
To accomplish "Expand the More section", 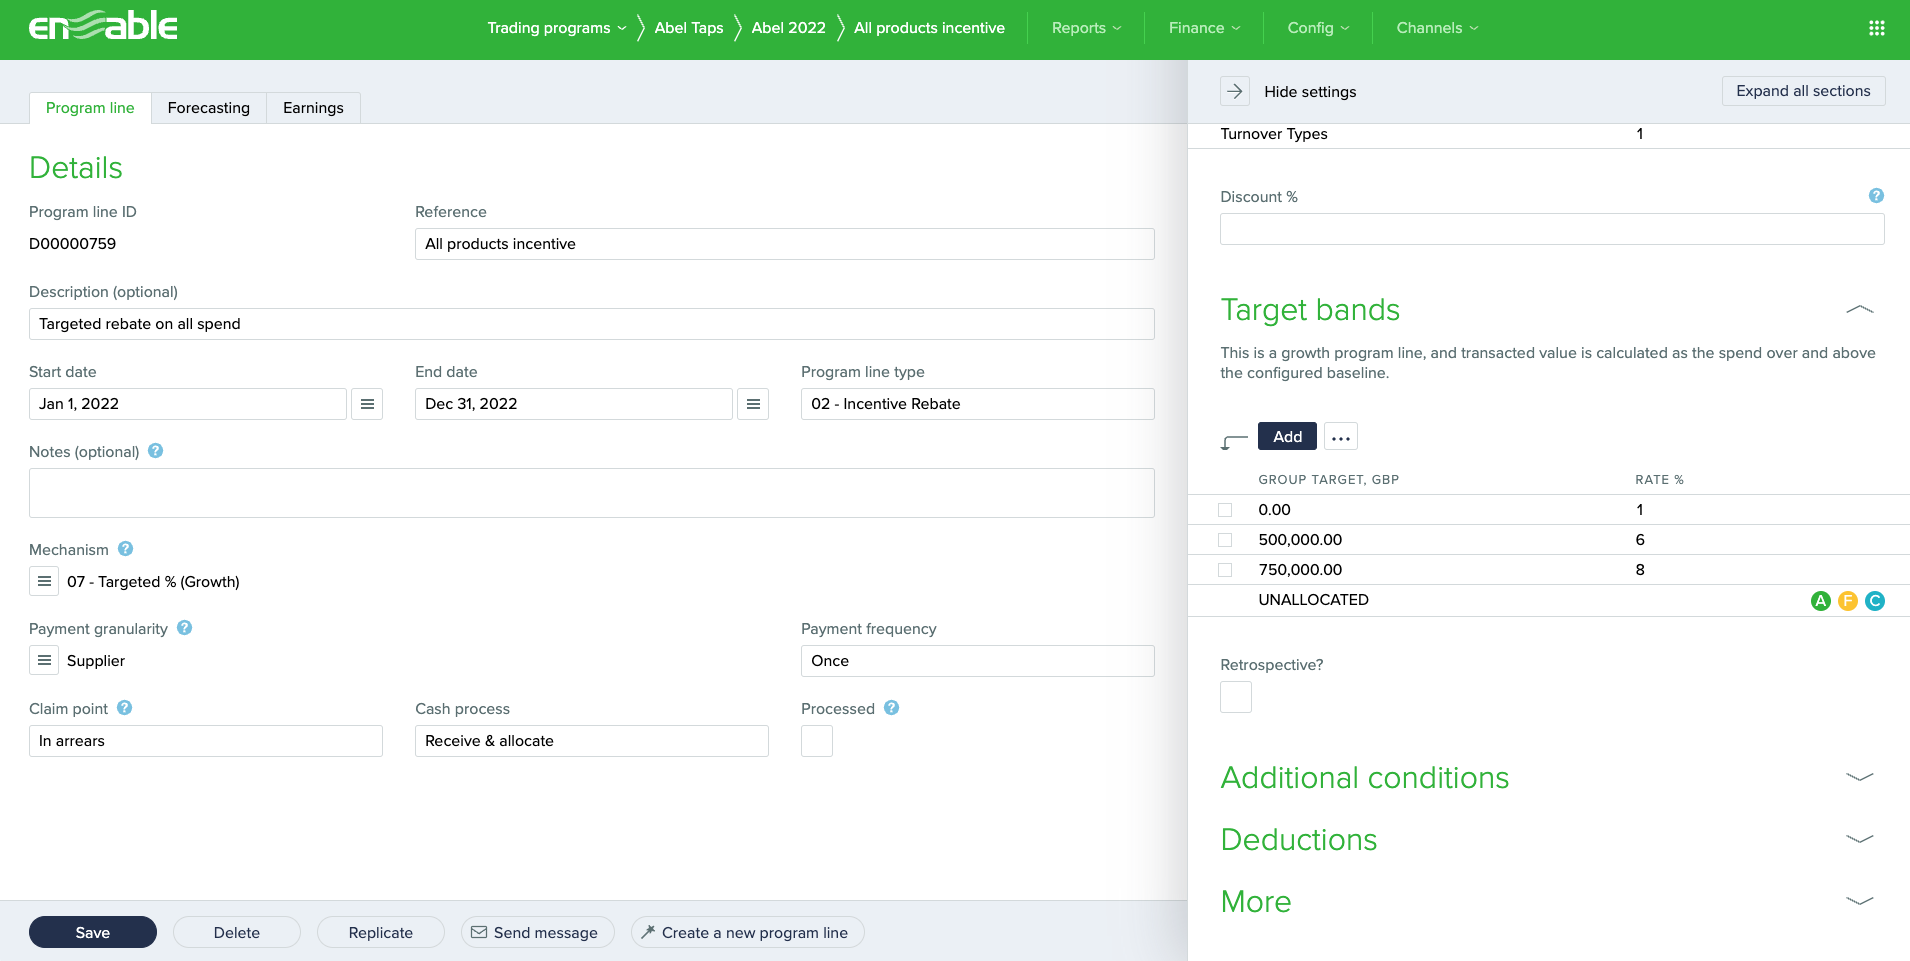I will coord(1860,901).
